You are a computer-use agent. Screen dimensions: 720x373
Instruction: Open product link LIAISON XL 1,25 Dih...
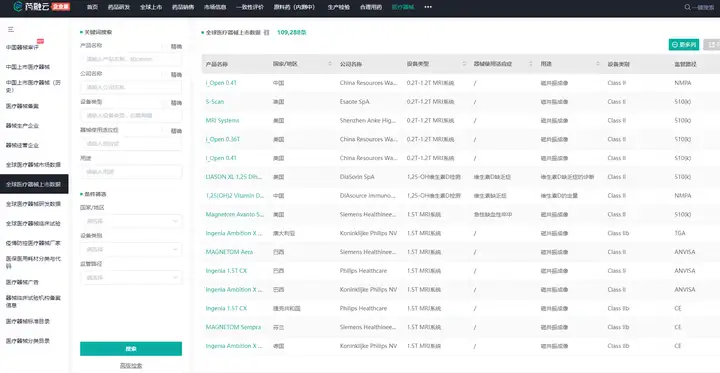point(234,177)
